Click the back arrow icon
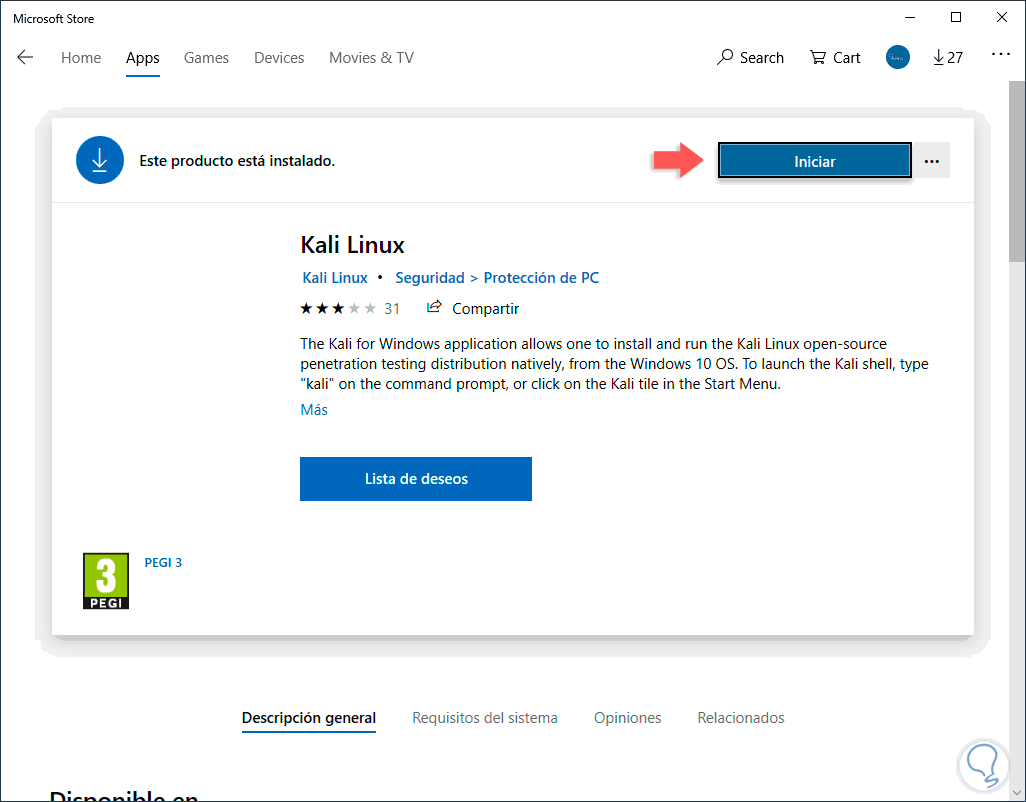The image size is (1026, 802). 25,57
